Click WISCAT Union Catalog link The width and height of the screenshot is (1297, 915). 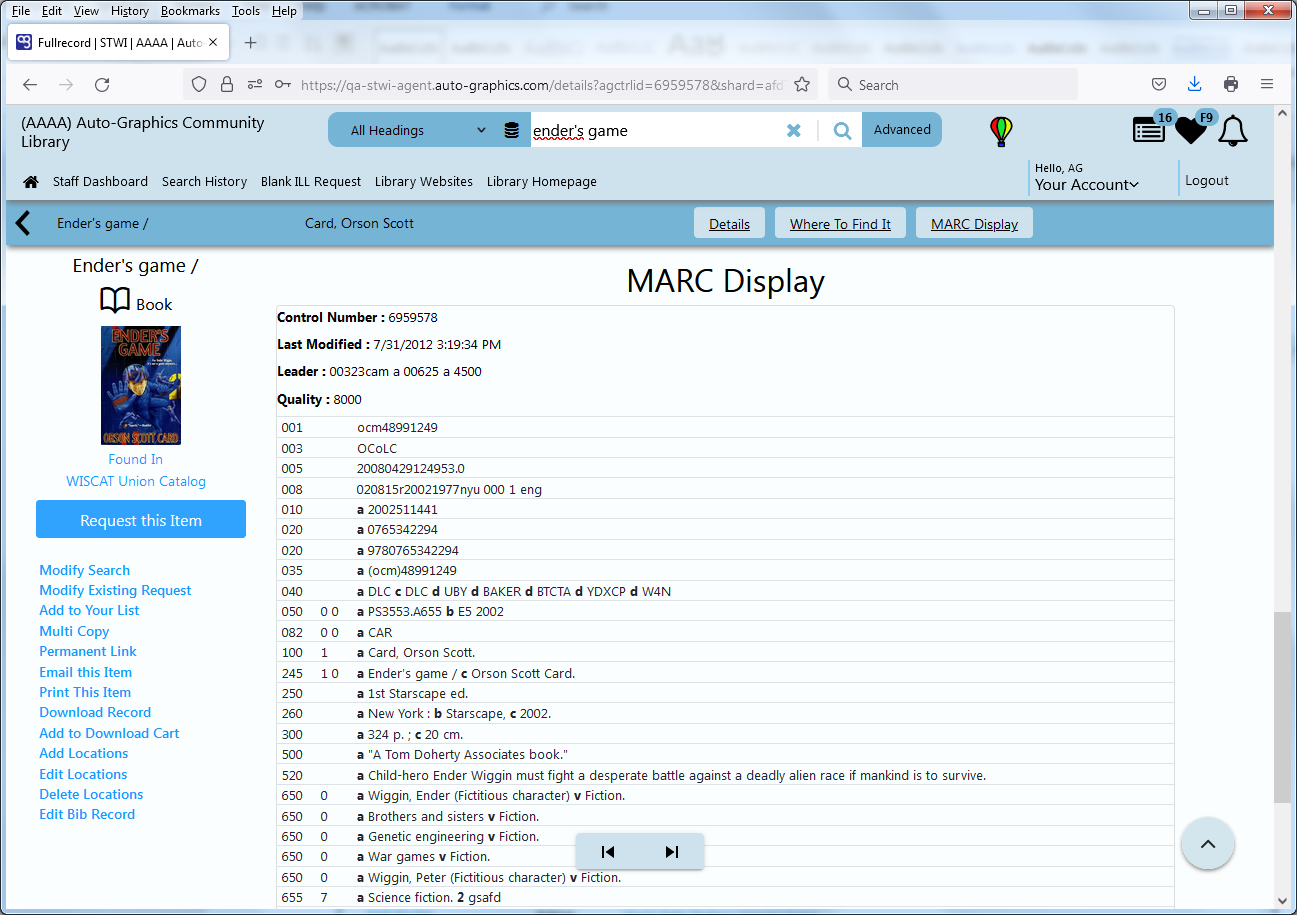coord(136,481)
